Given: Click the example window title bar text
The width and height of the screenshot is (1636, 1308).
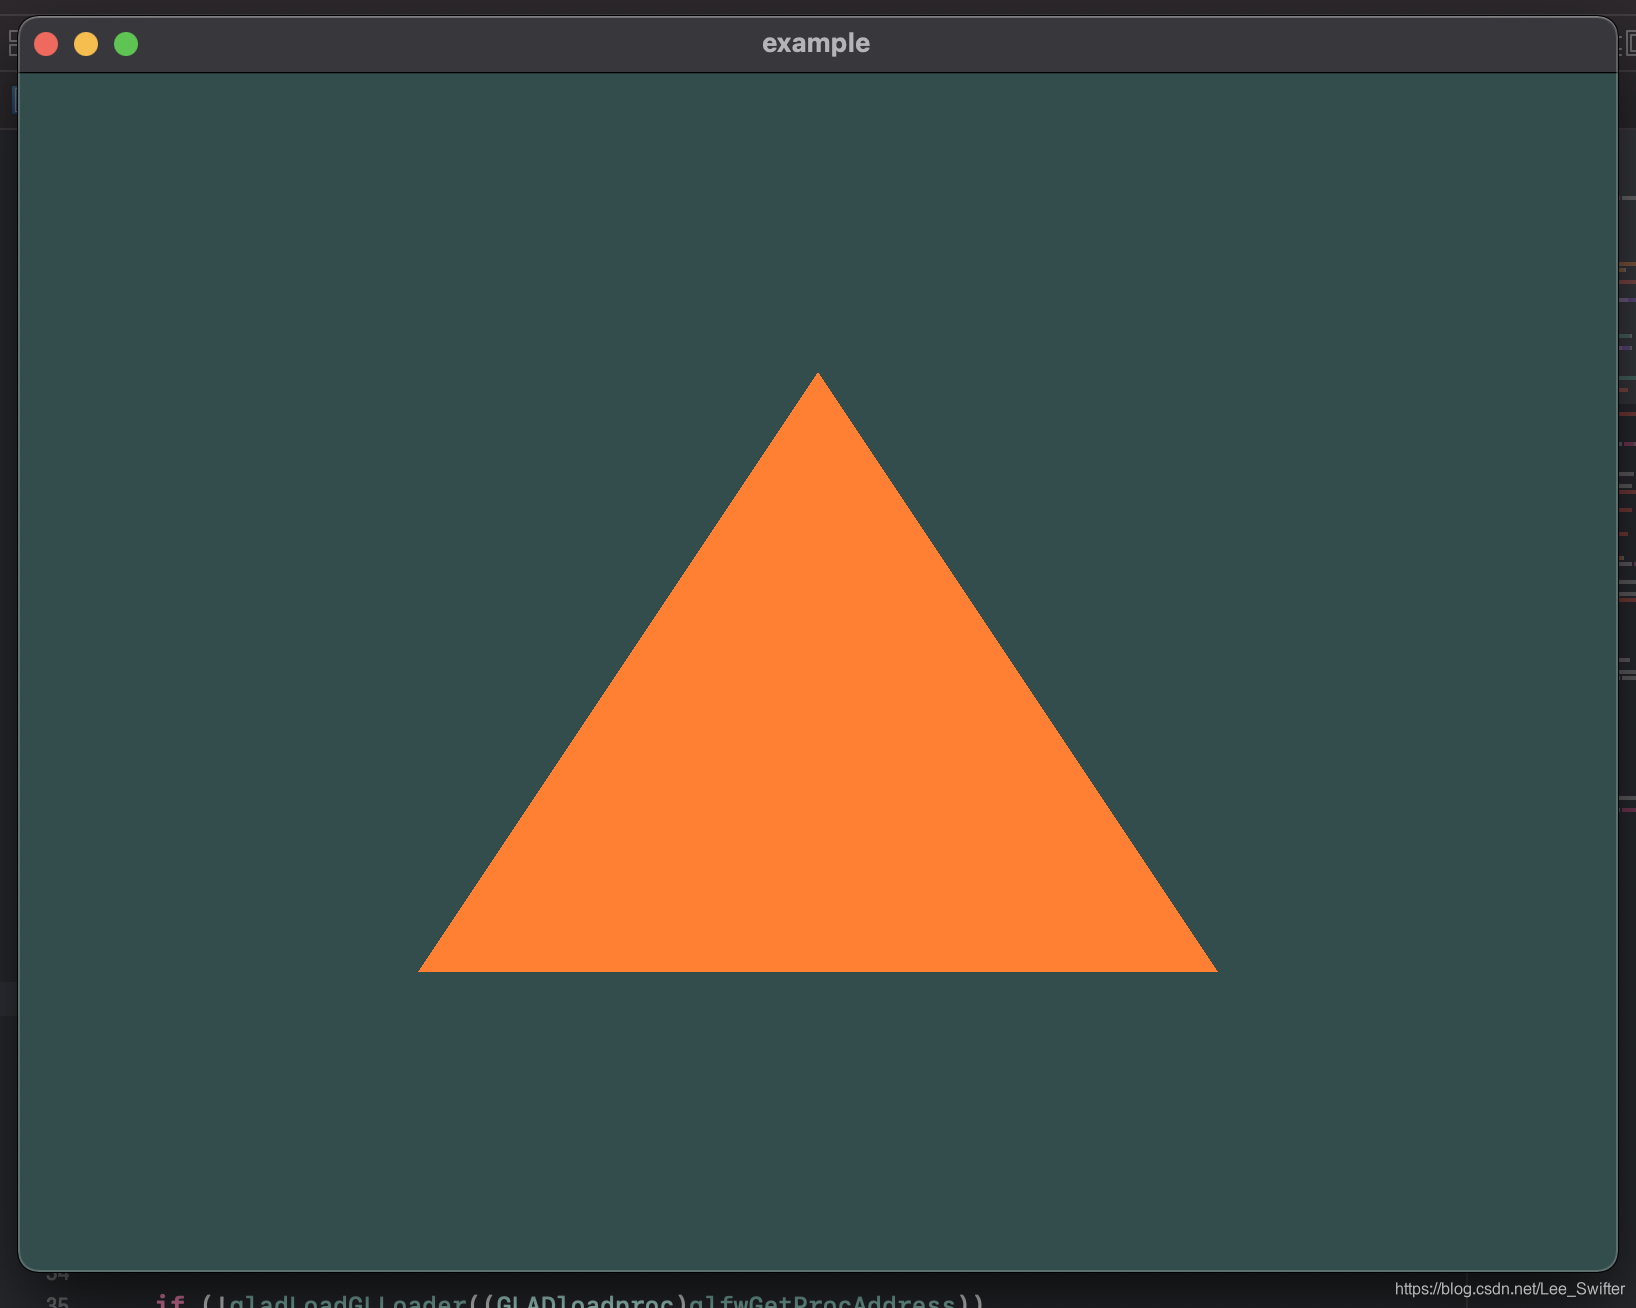Looking at the screenshot, I should tap(816, 43).
